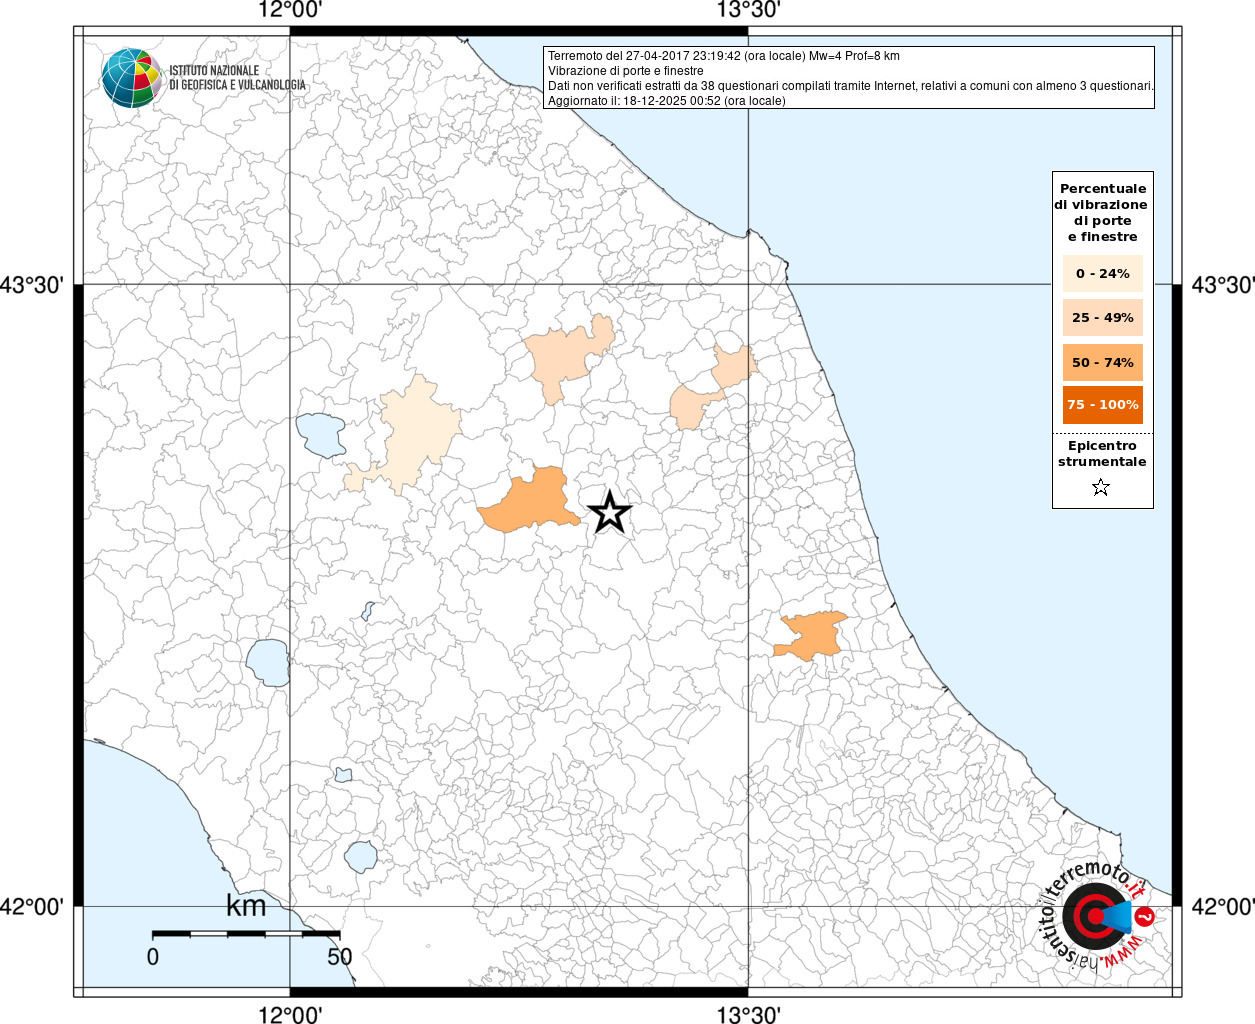Screen dimensions: 1255x1024
Task: Click the orange municipality west of the epicenter
Action: tap(528, 501)
